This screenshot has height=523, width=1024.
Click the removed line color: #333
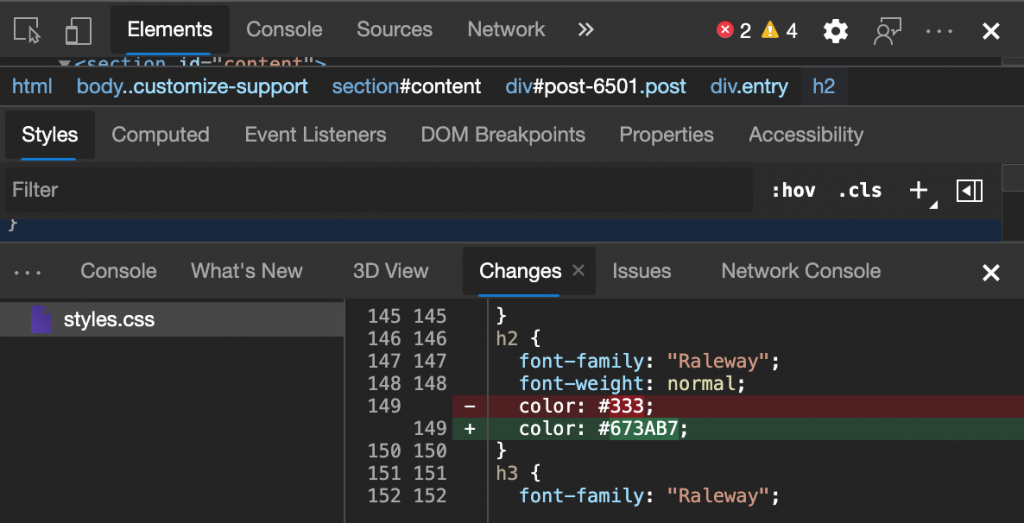click(738, 406)
